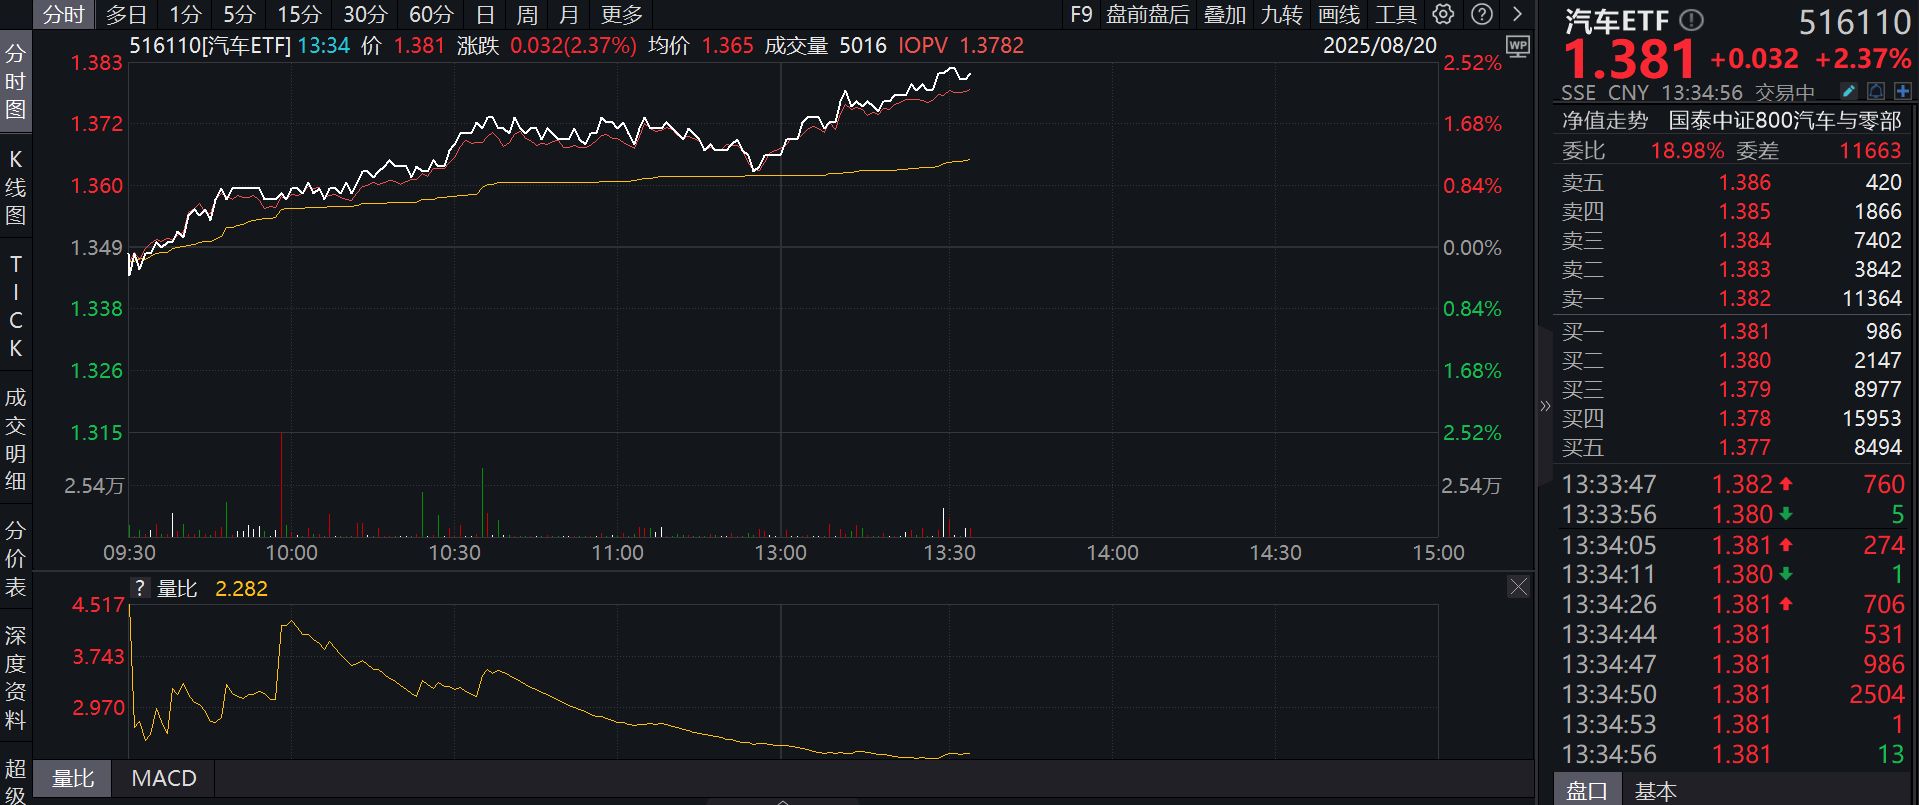This screenshot has width=1919, height=805.
Task: Open the 基本 tab in quote panel
Action: [x=1655, y=791]
